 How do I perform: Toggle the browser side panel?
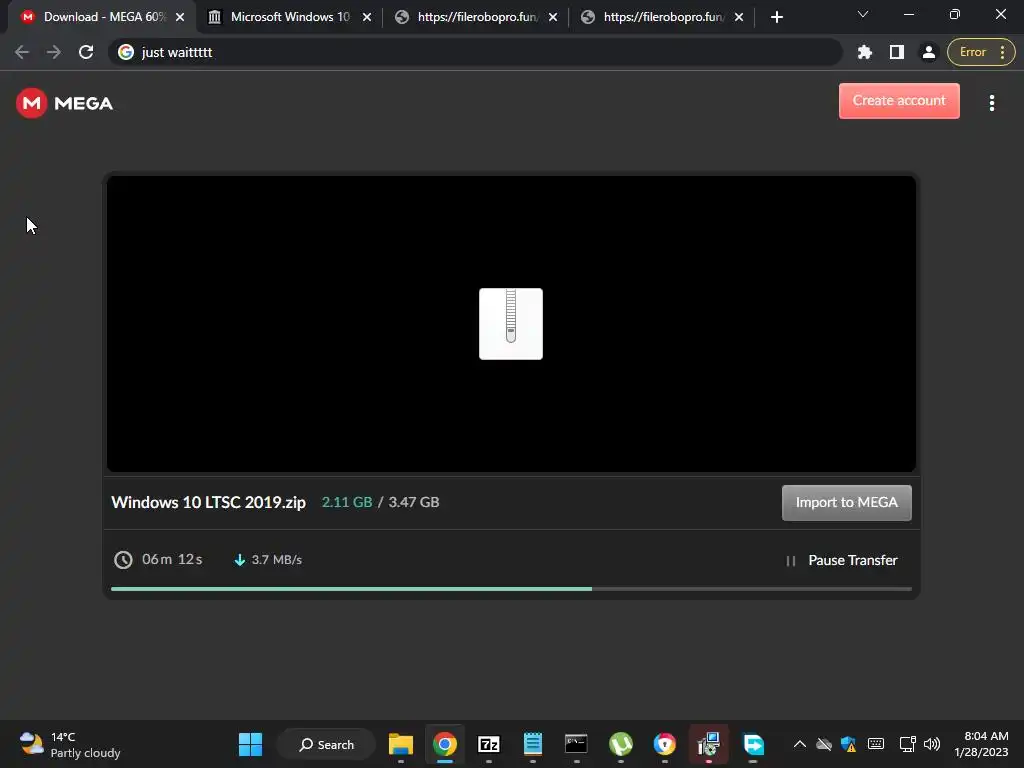[897, 52]
